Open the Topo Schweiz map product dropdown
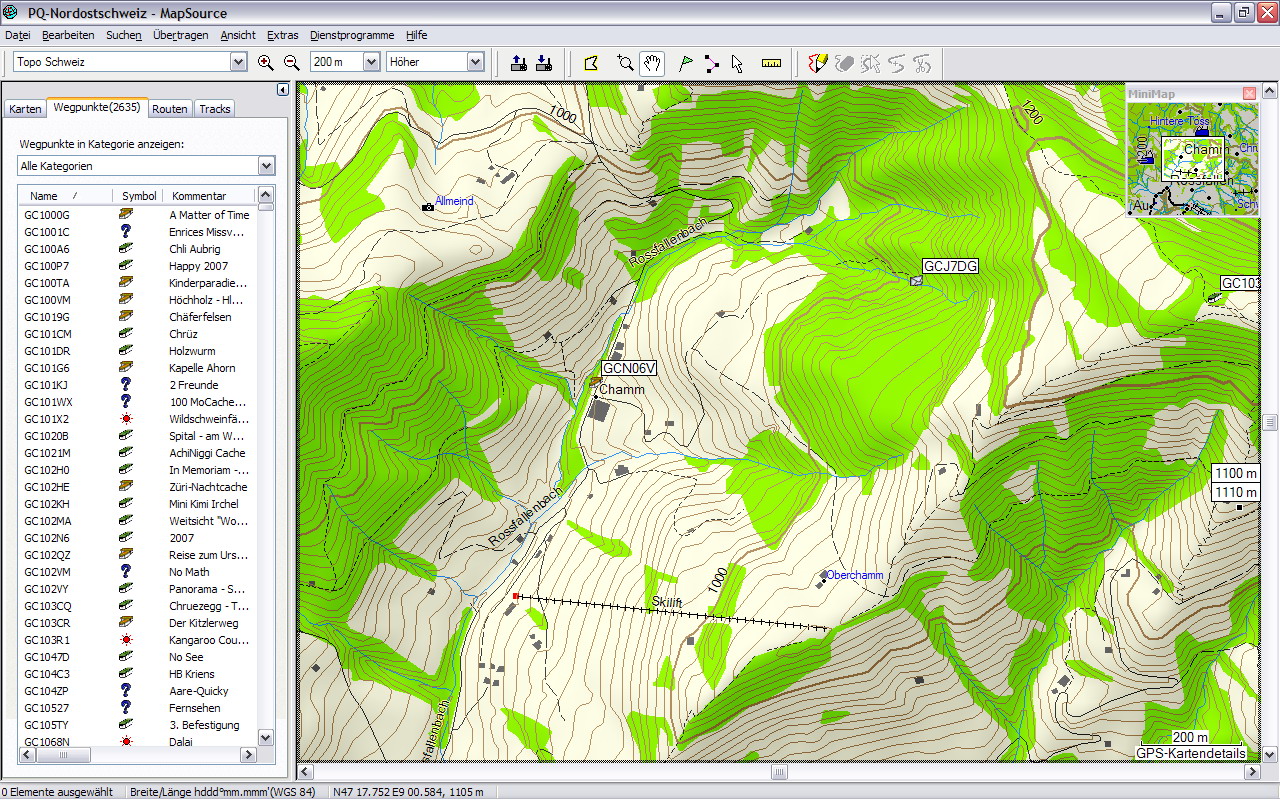The width and height of the screenshot is (1280, 800). pyautogui.click(x=238, y=62)
